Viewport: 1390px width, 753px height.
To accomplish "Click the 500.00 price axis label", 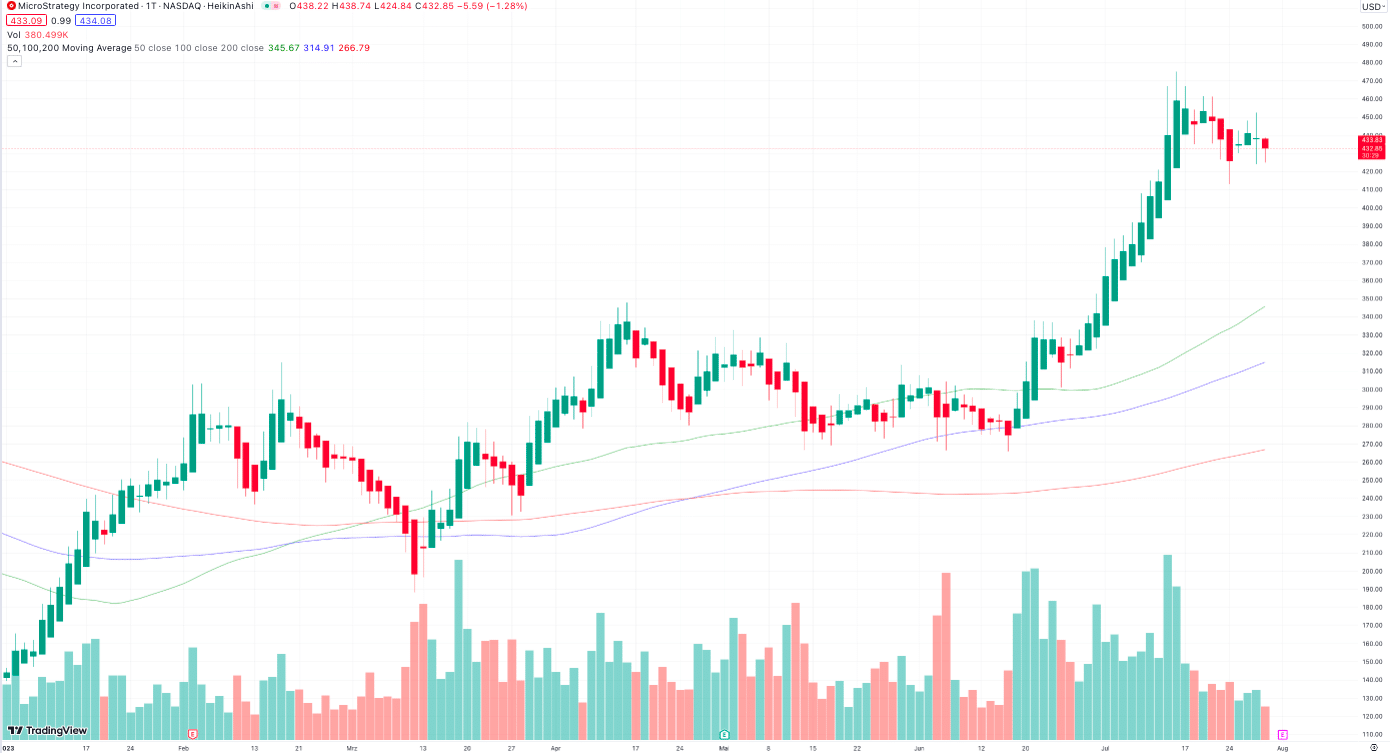I will [1371, 26].
